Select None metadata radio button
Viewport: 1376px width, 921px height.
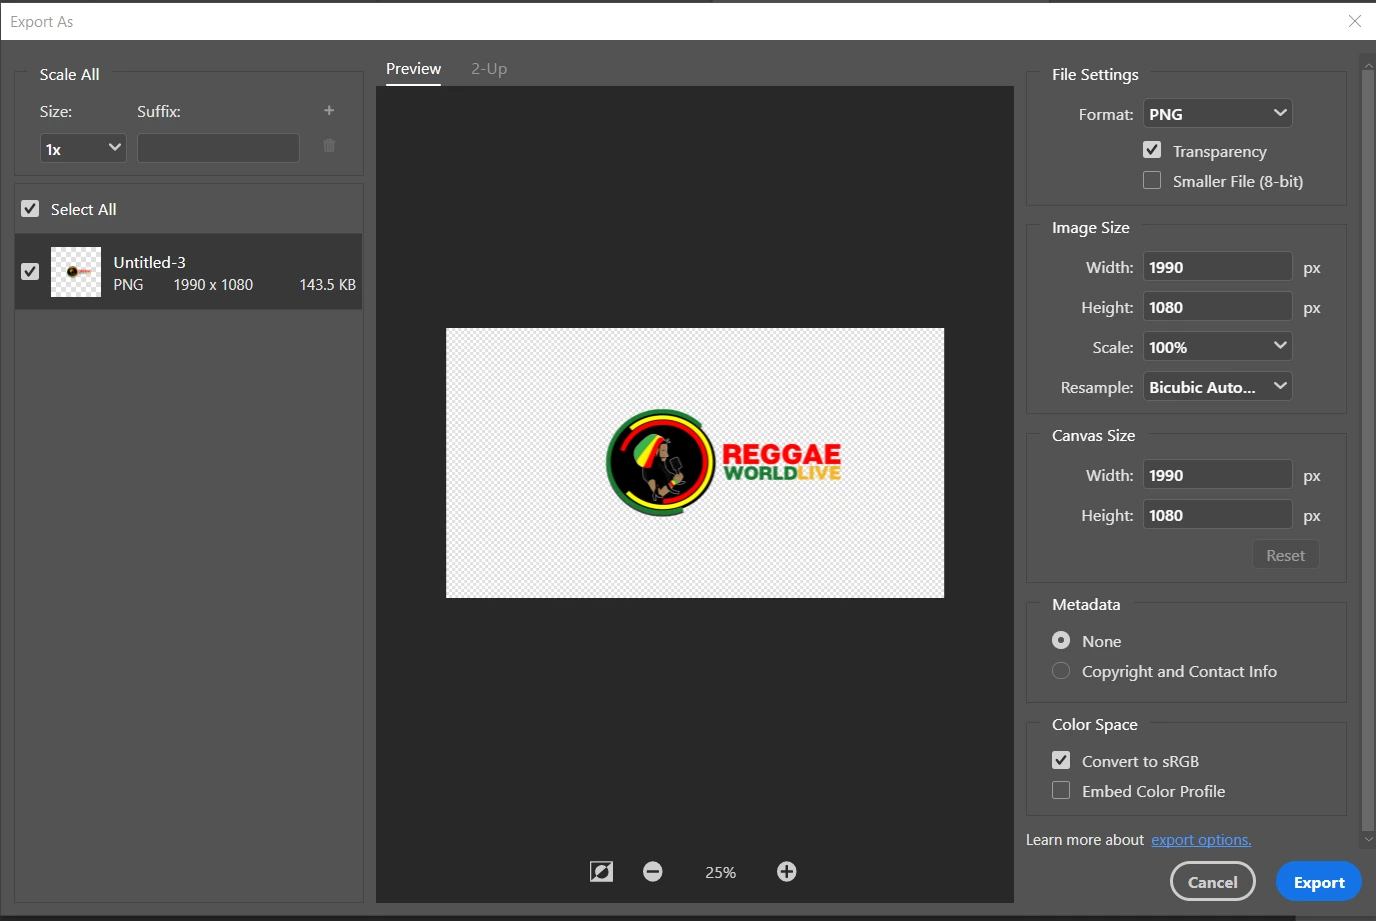click(x=1061, y=640)
